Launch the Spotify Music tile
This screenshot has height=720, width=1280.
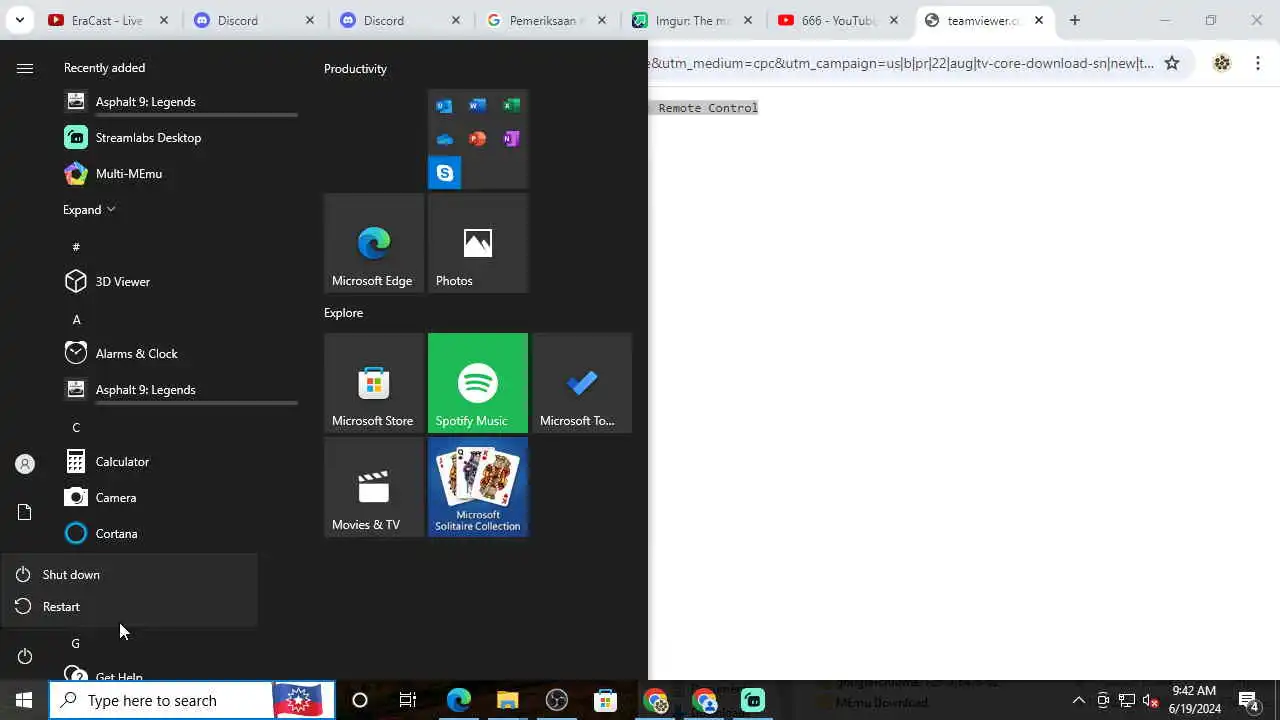tap(478, 383)
